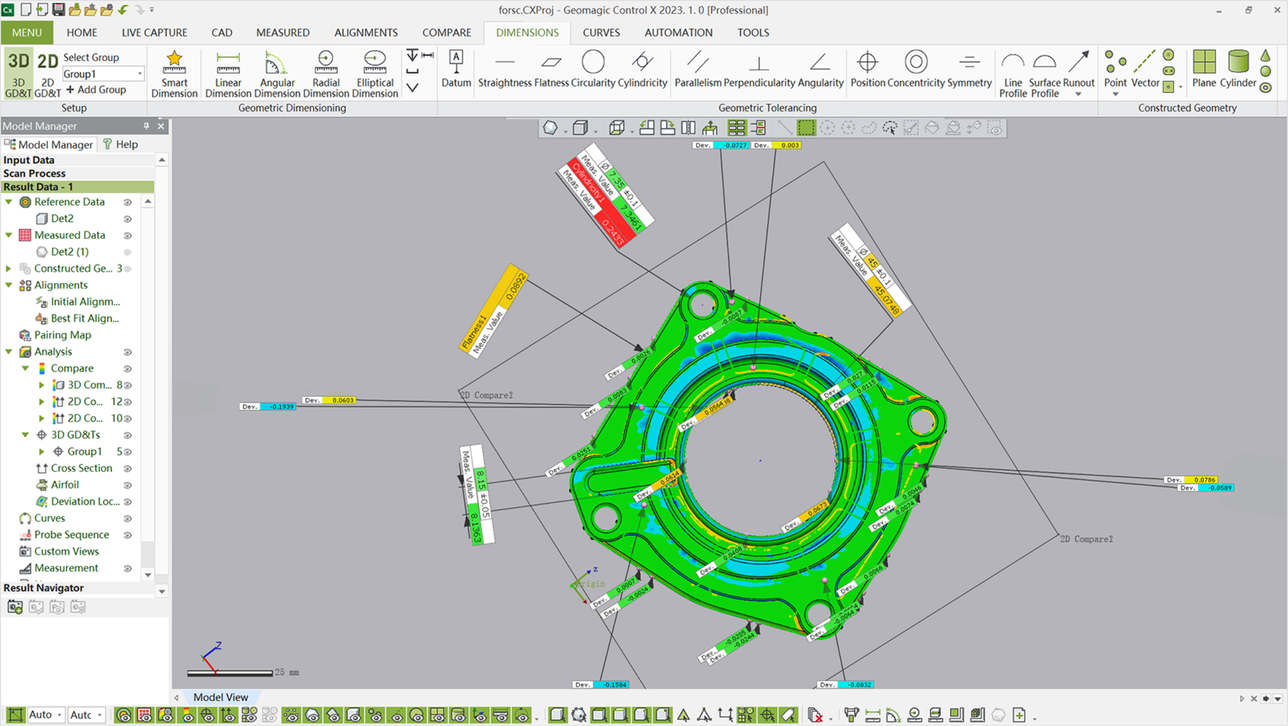
Task: Open the HOME ribbon tab
Action: pyautogui.click(x=82, y=32)
